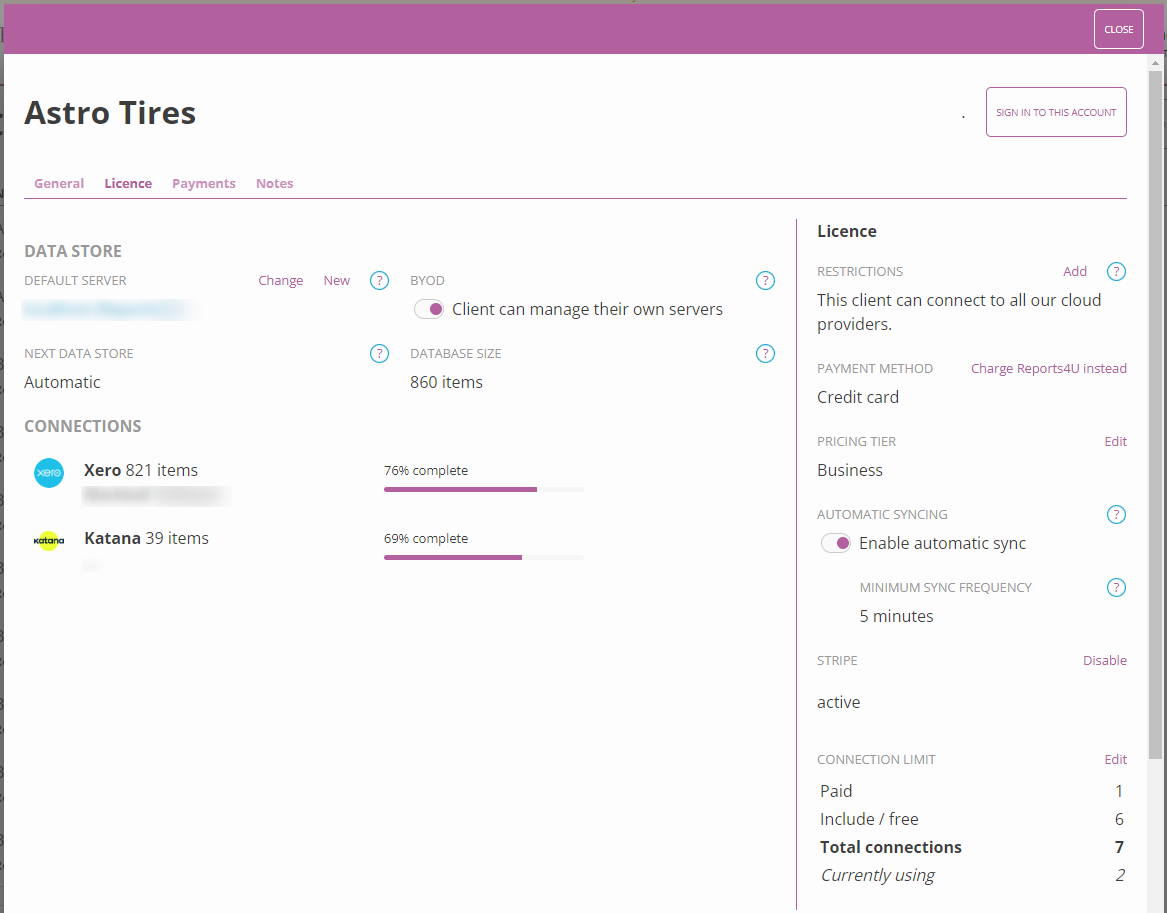The image size is (1167, 913).
Task: Click the Katana connection icon
Action: (x=48, y=541)
